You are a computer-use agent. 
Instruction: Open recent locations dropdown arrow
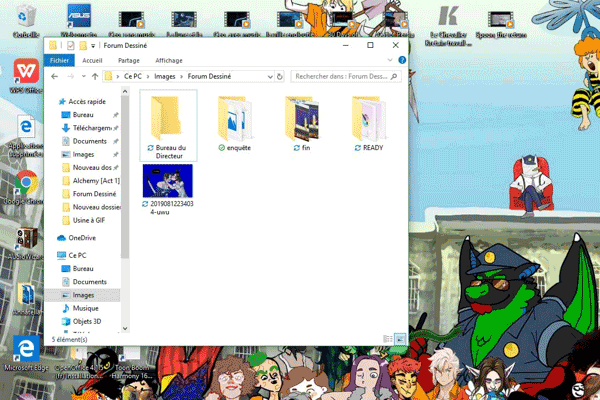click(83, 77)
